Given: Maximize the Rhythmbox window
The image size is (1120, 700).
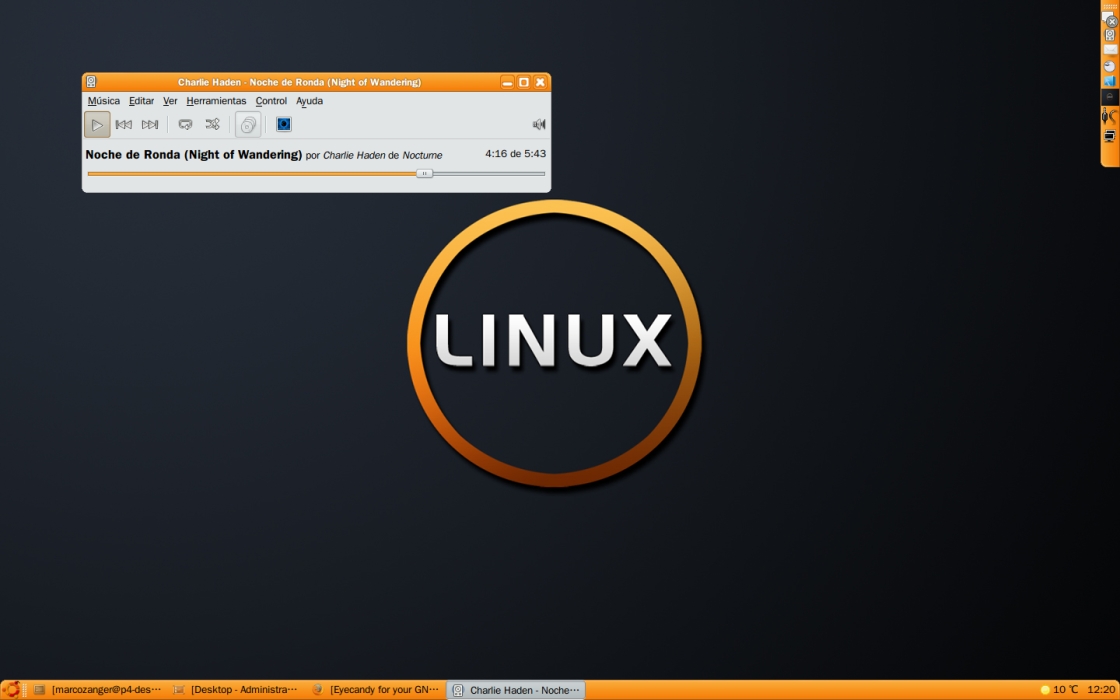Looking at the screenshot, I should coord(524,82).
